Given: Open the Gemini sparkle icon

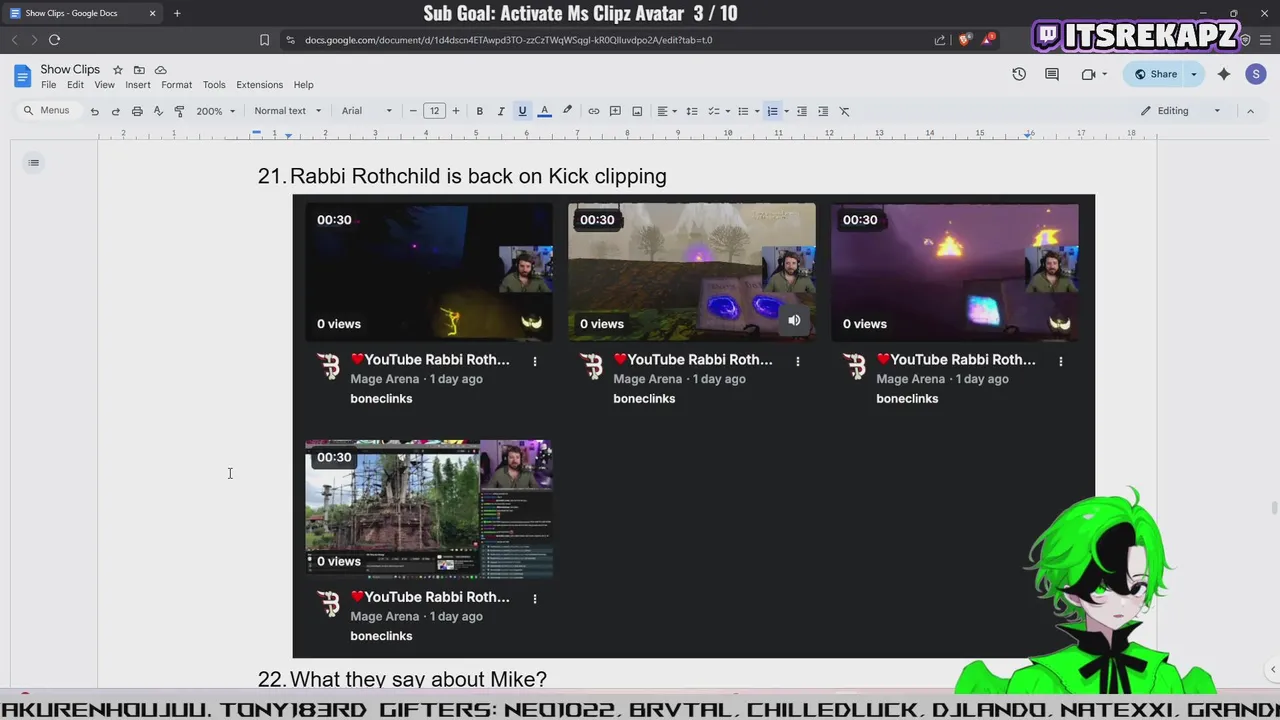Looking at the screenshot, I should [x=1224, y=74].
